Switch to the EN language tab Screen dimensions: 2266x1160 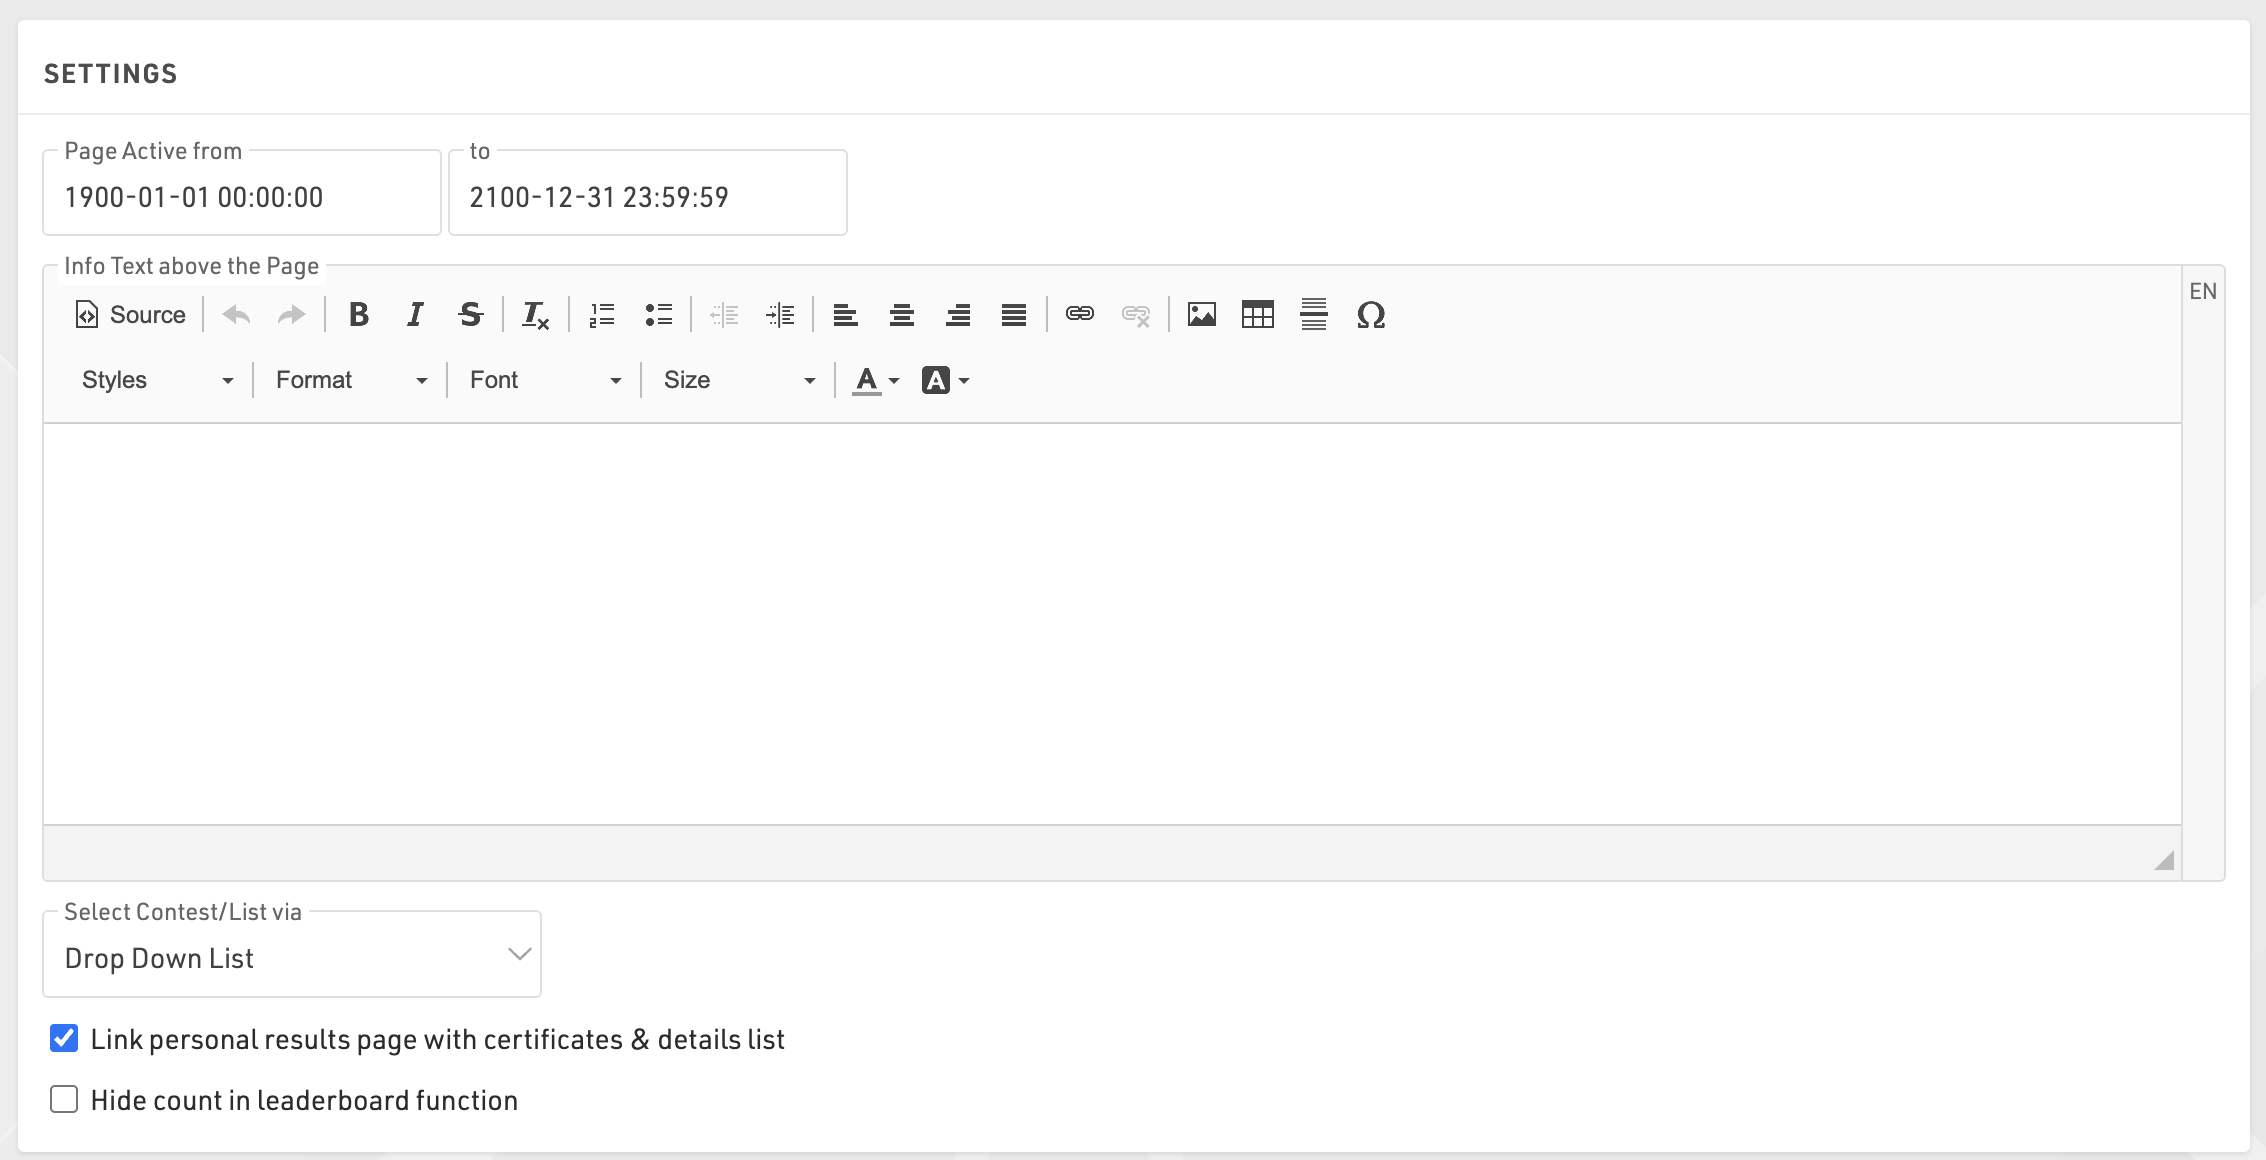(2202, 292)
